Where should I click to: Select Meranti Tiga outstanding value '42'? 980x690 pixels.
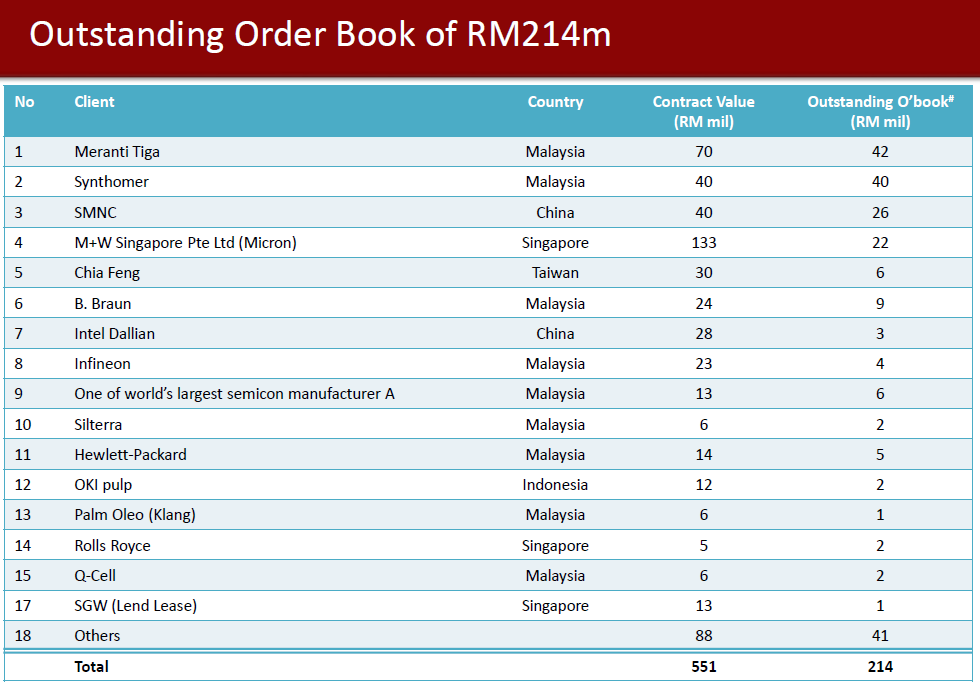(x=880, y=152)
